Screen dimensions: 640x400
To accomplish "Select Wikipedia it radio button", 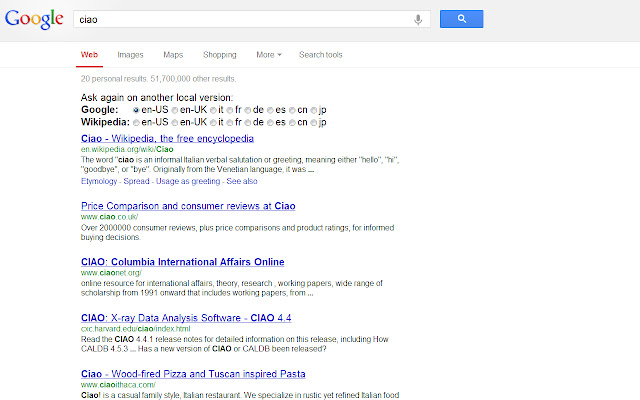I will [213, 122].
